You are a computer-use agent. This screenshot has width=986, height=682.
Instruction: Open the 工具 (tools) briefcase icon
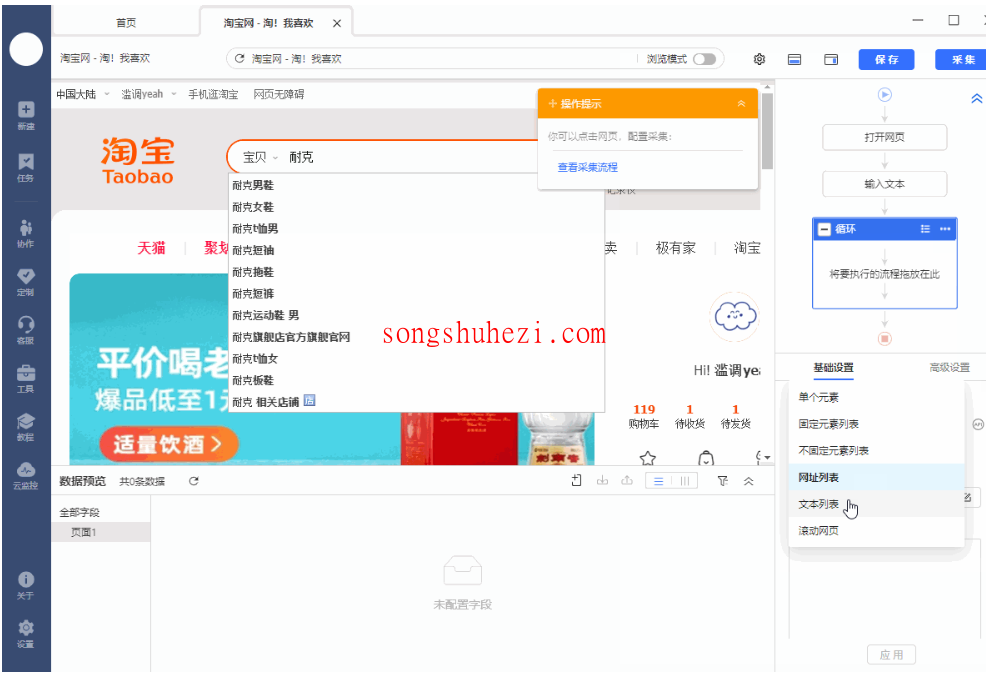pos(26,379)
